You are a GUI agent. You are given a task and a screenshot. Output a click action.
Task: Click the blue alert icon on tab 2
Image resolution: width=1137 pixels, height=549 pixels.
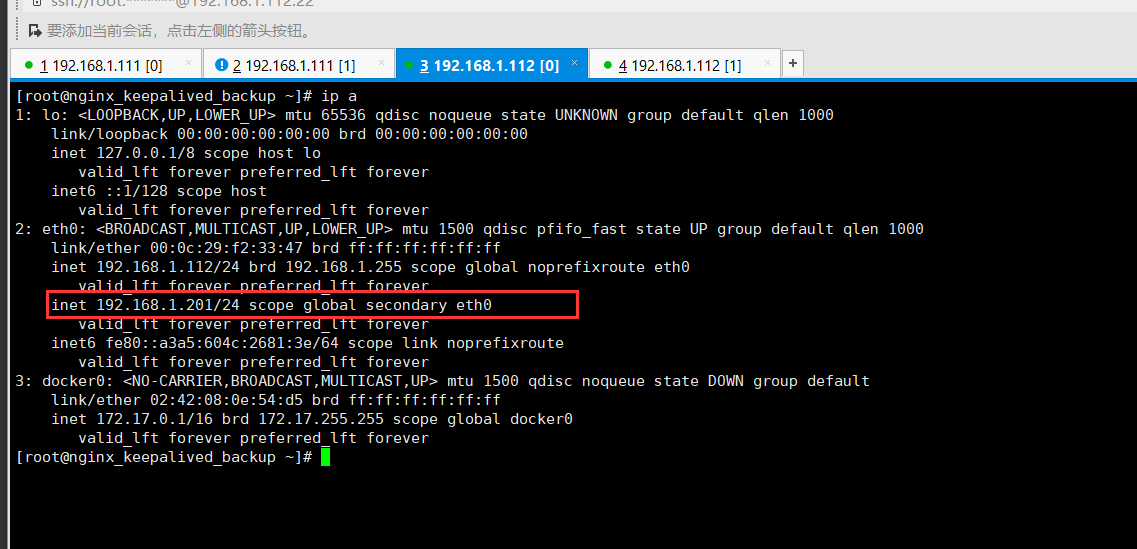222,65
